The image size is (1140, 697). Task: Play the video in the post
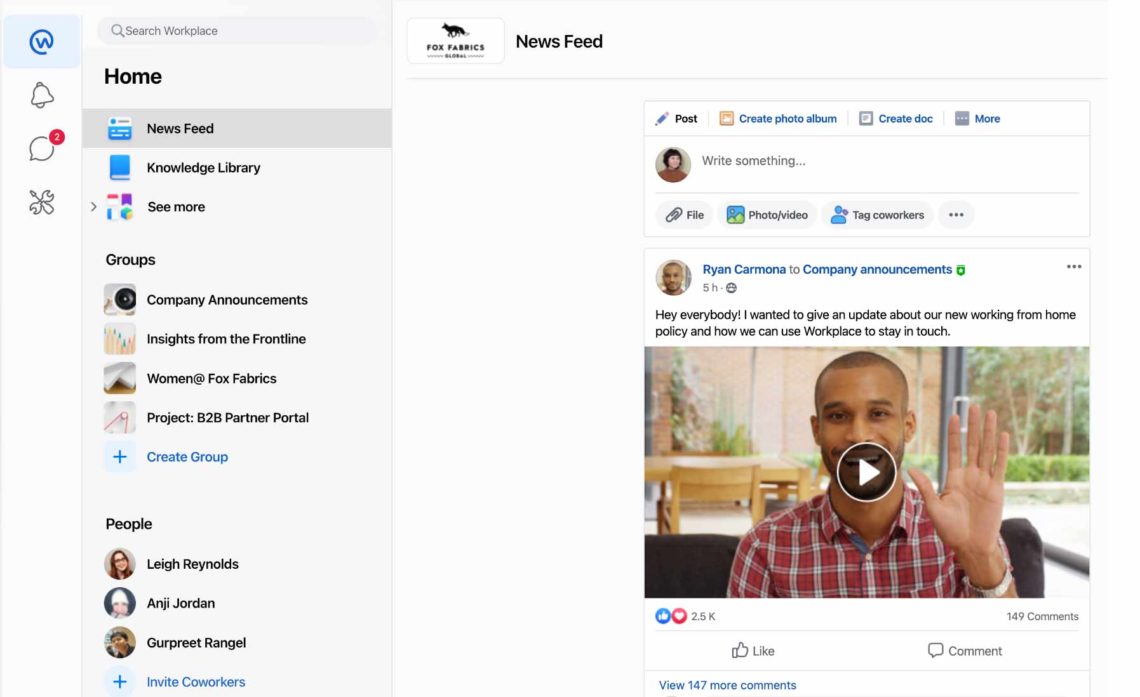(866, 472)
